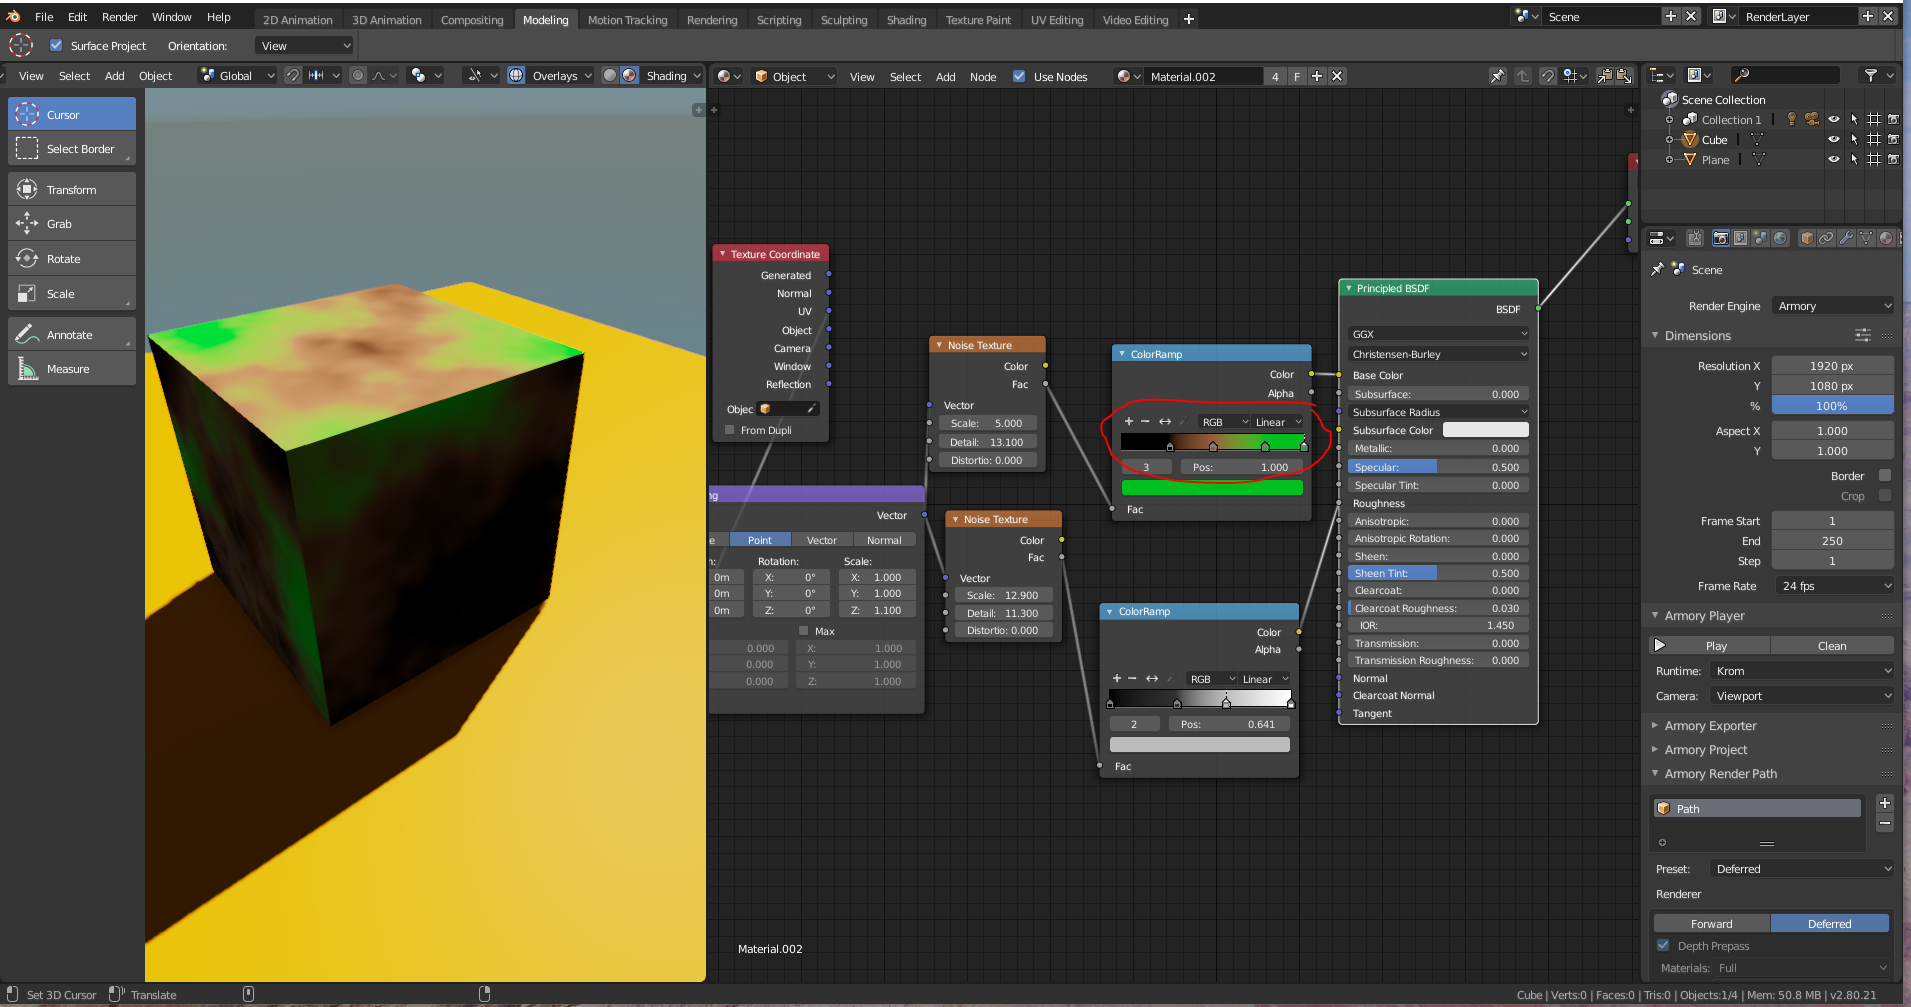The height and width of the screenshot is (1007, 1911).
Task: Click the Blender logo icon
Action: pos(14,16)
